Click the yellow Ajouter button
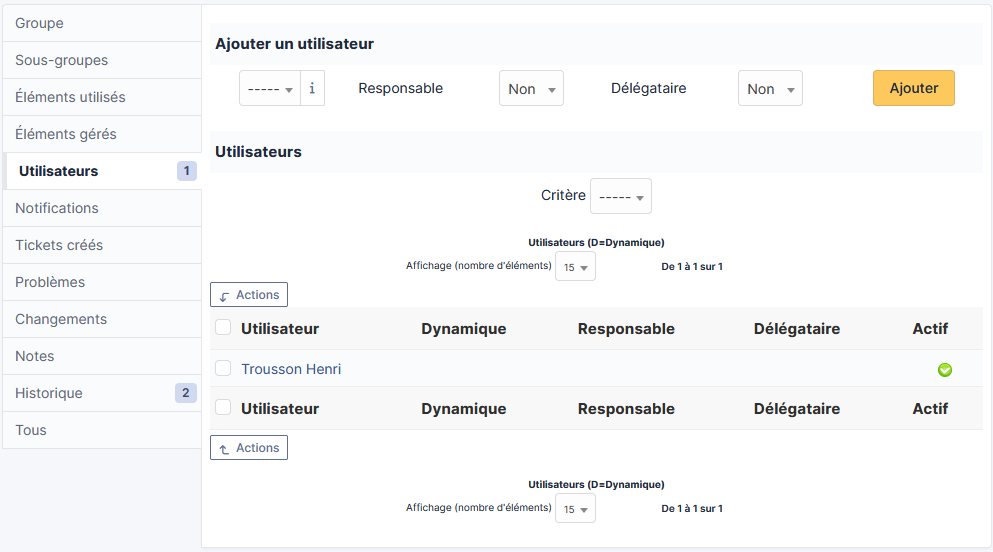Image resolution: width=993 pixels, height=552 pixels. click(913, 88)
